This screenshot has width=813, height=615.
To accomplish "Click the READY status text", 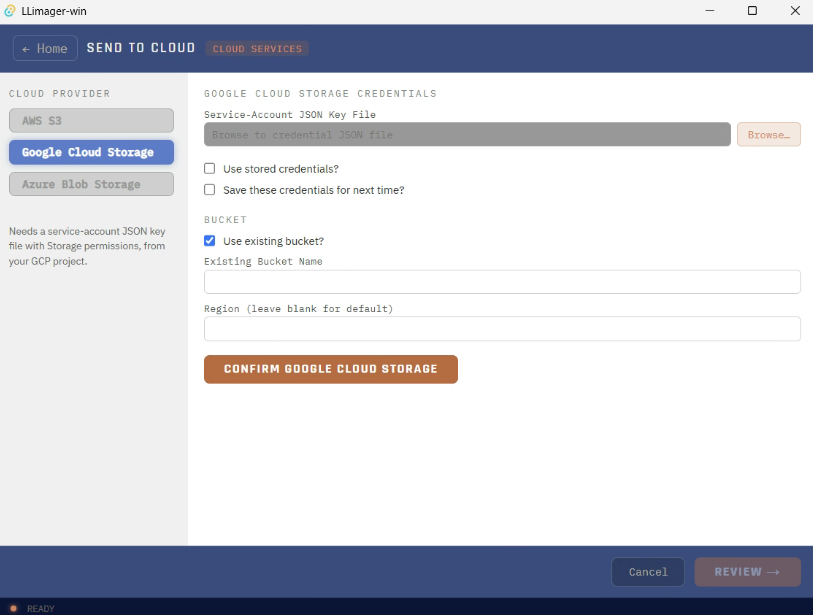I will pos(40,609).
